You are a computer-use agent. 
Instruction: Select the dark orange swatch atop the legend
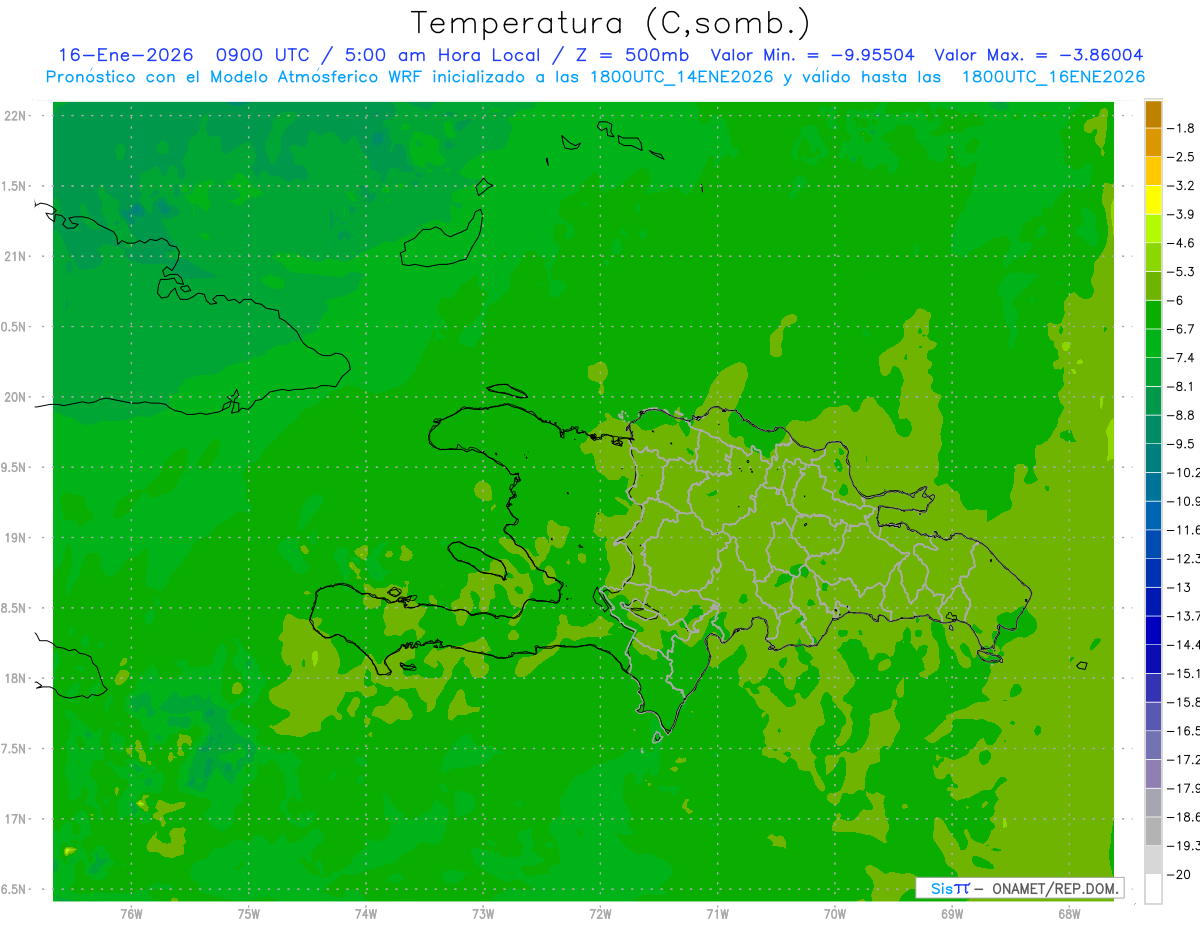(1153, 115)
